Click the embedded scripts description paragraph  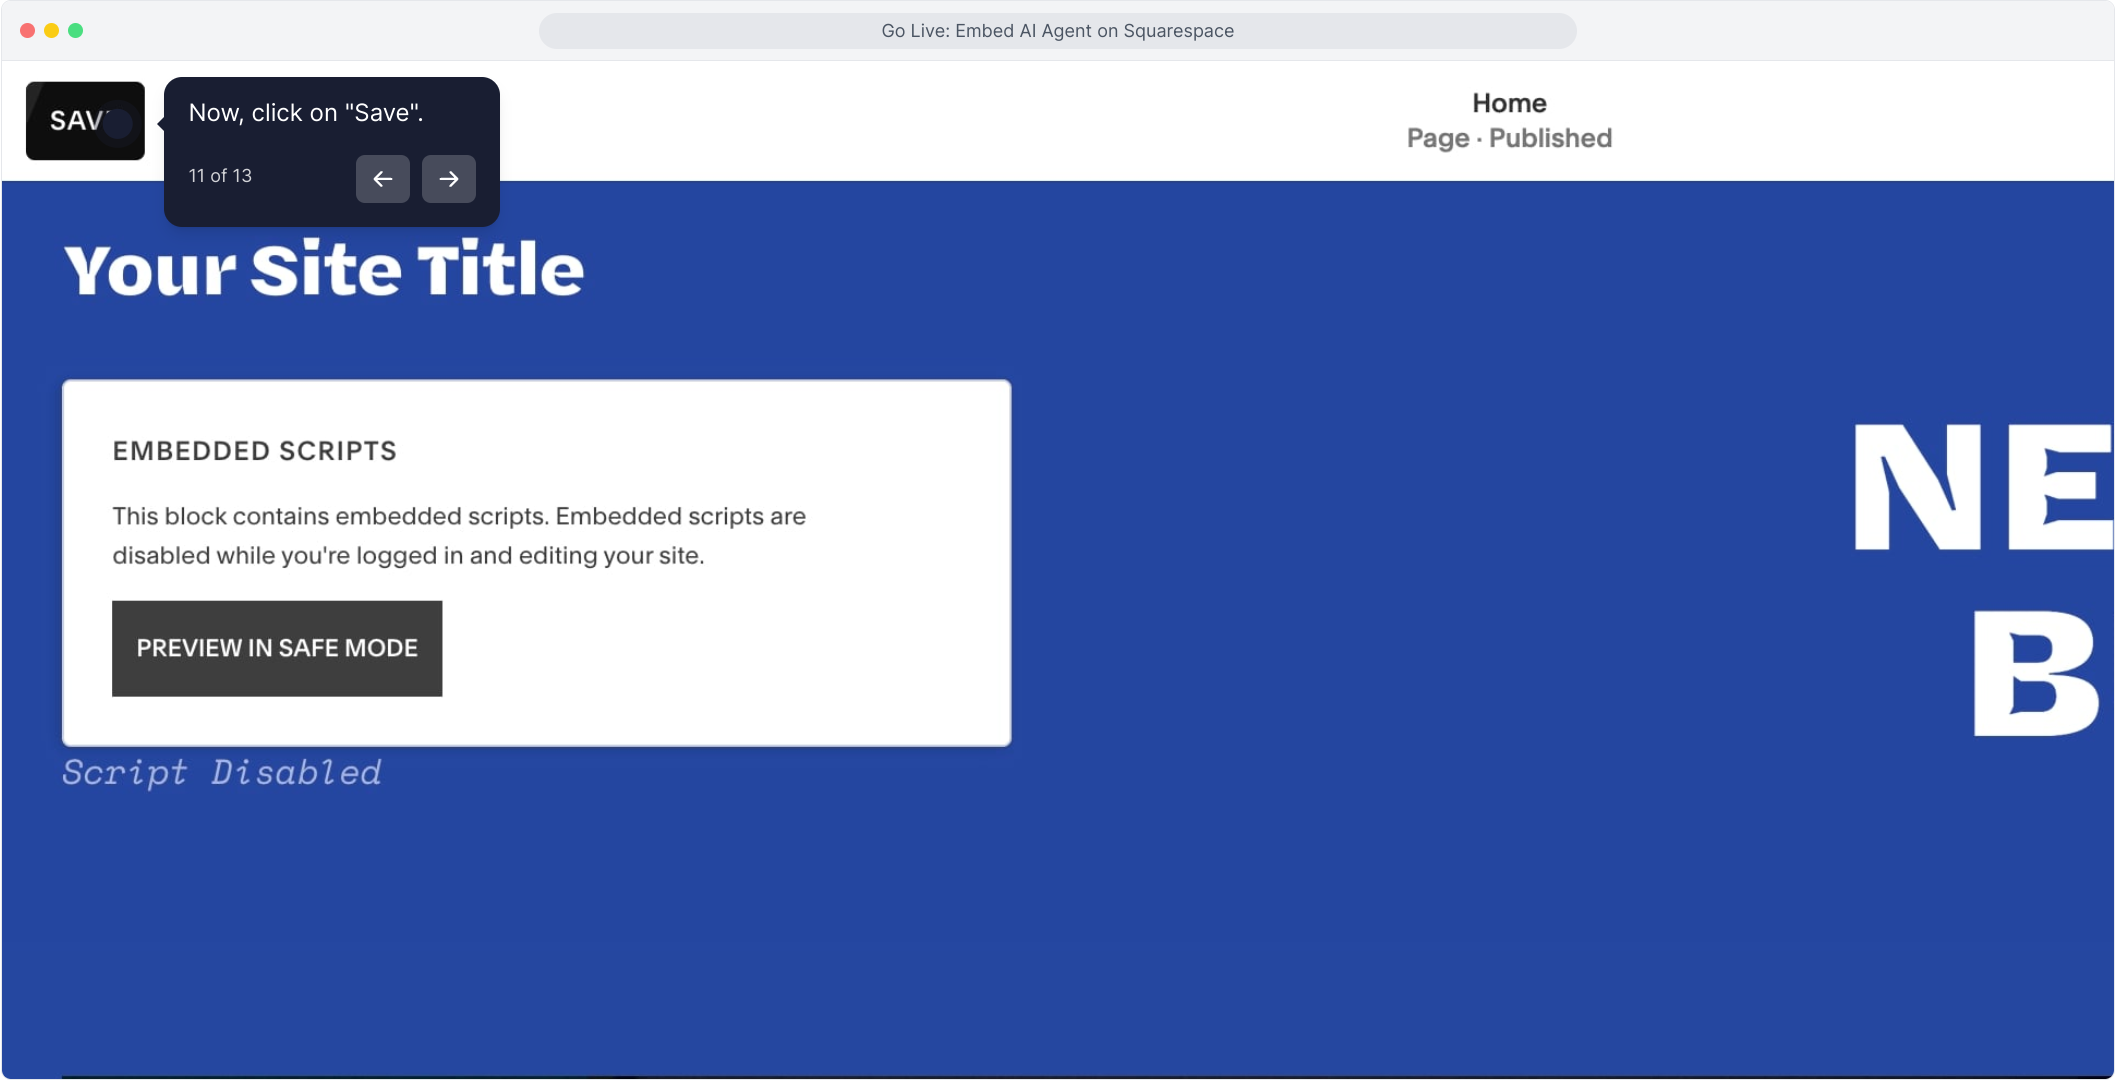pyautogui.click(x=458, y=536)
